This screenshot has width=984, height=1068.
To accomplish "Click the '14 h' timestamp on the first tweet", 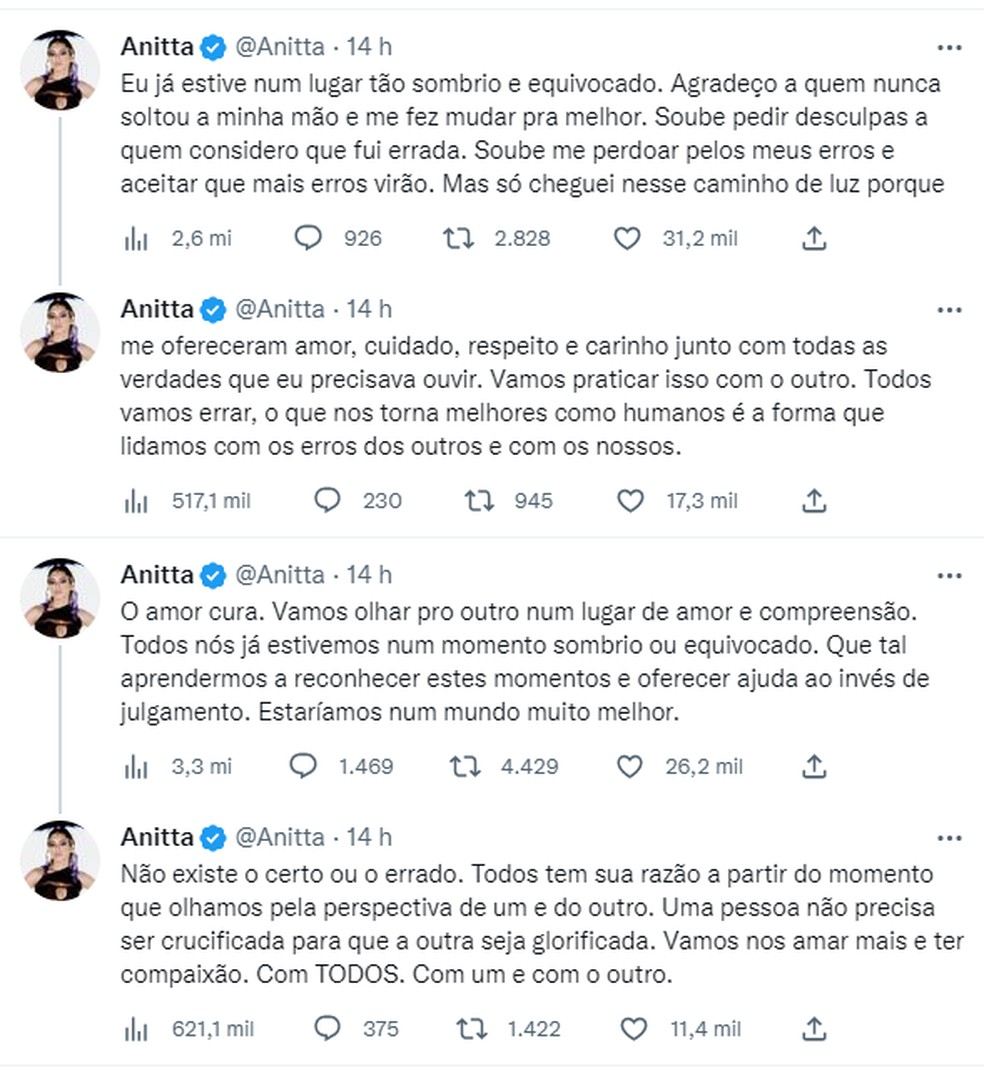I will (370, 45).
